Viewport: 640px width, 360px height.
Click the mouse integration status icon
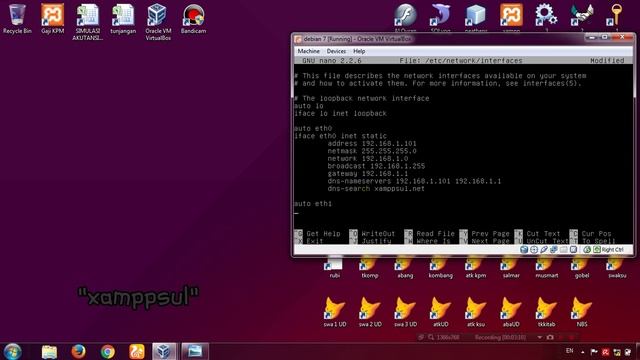(x=587, y=249)
